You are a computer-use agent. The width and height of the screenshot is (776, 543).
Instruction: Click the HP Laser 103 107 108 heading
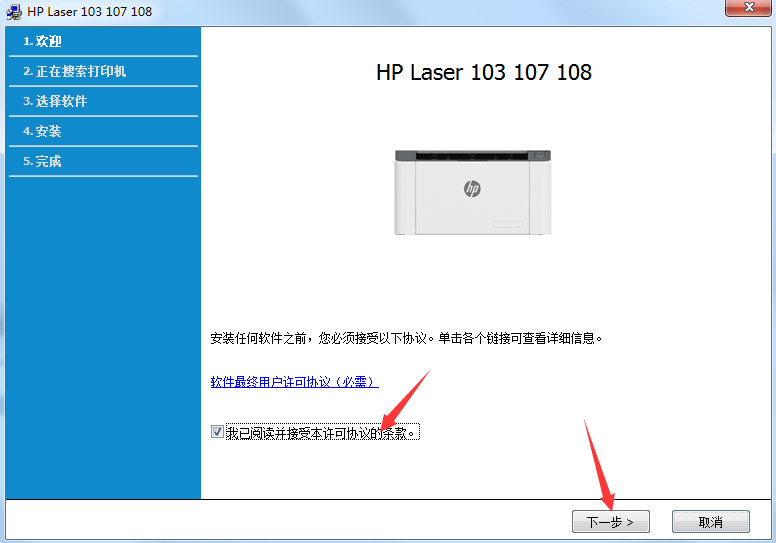(484, 73)
